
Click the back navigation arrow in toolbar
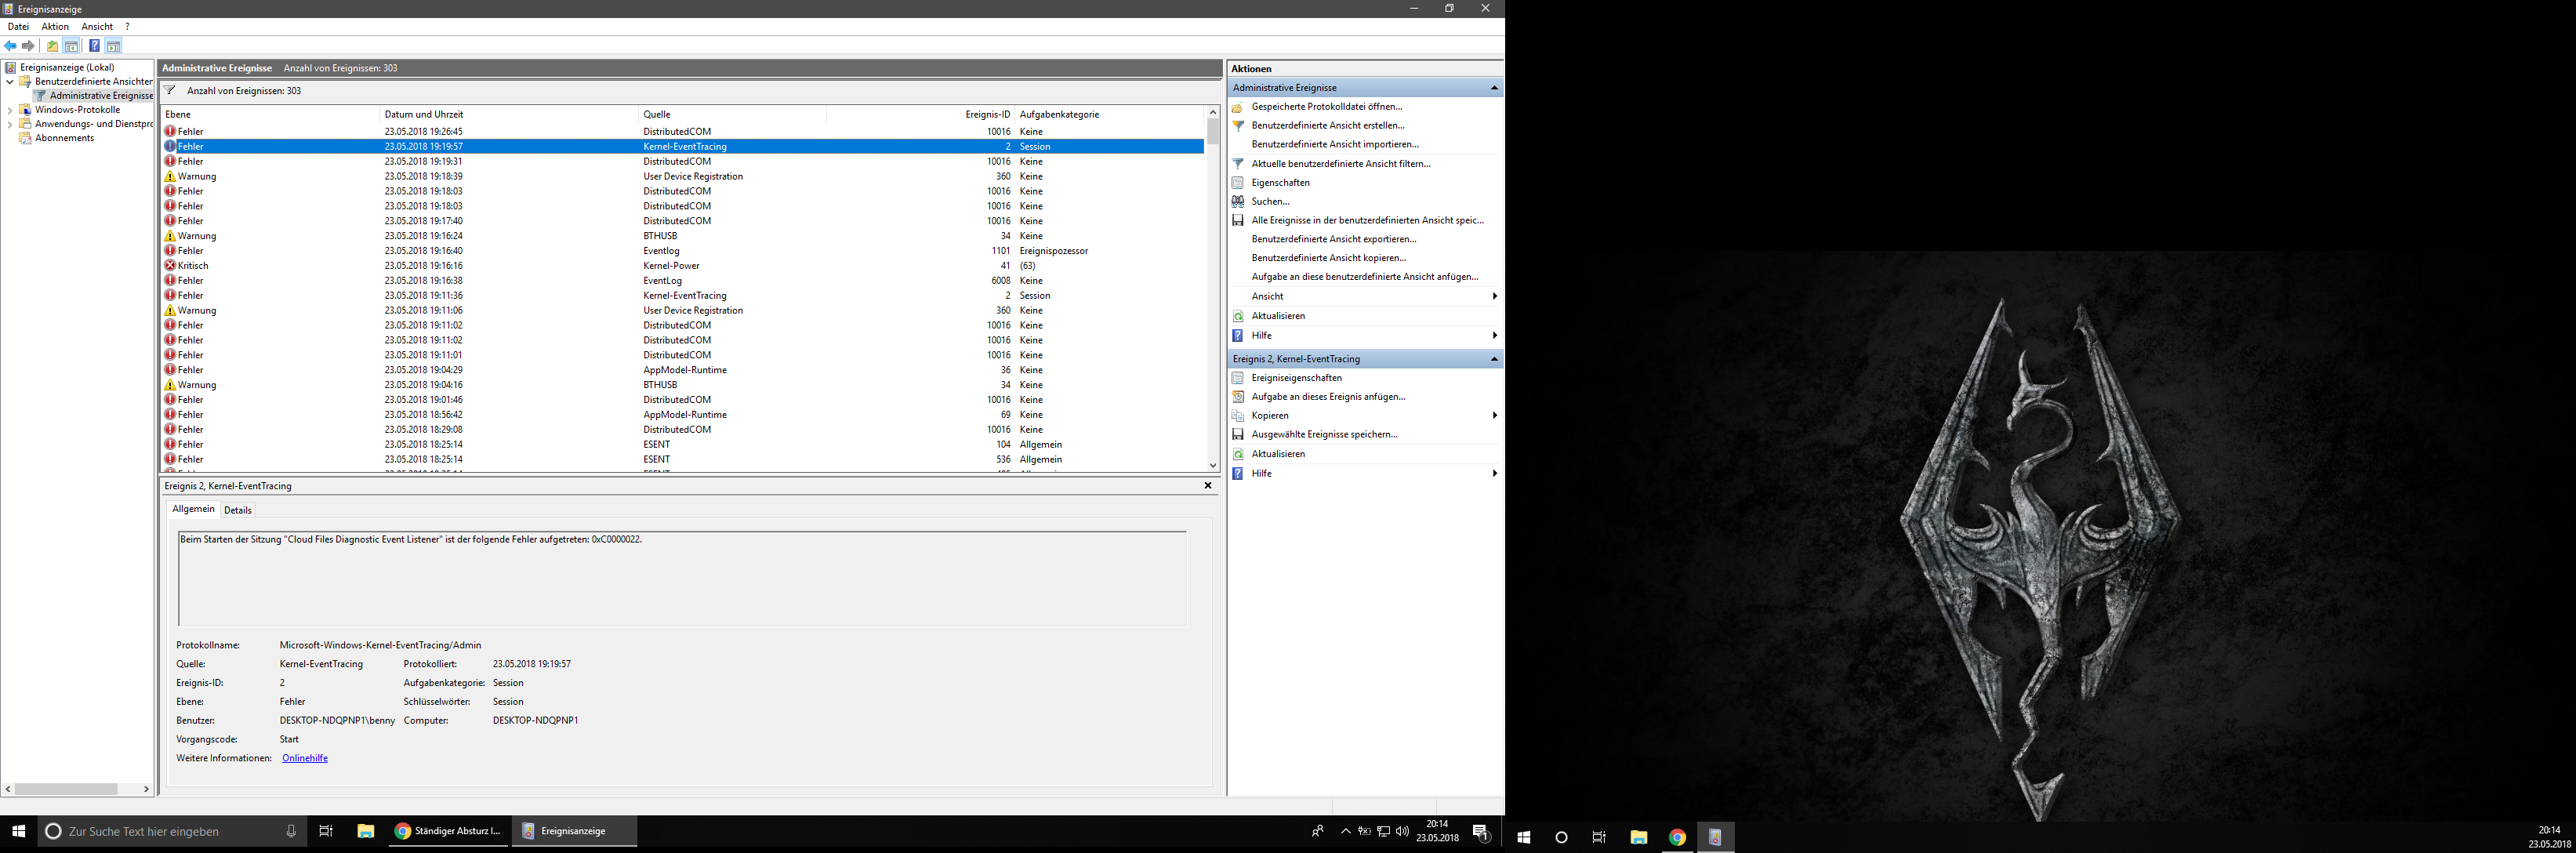click(x=10, y=47)
